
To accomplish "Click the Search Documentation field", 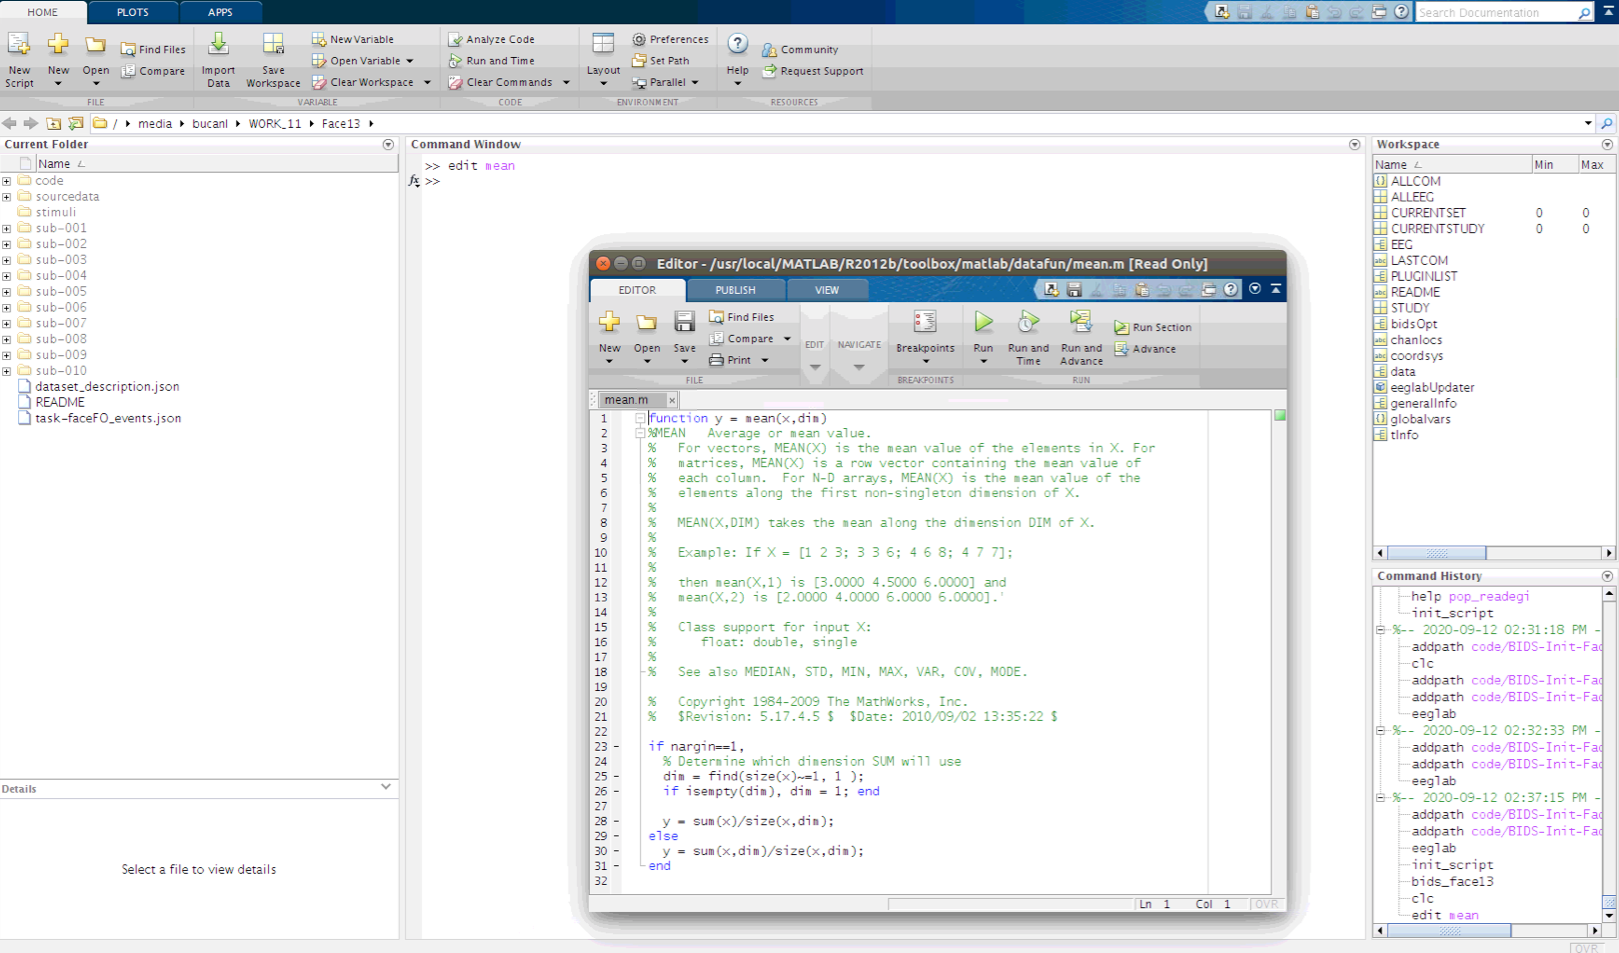I will 1498,12.
